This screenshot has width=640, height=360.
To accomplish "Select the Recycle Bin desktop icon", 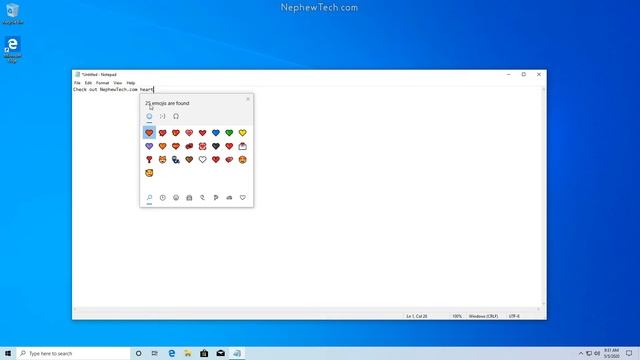I will [13, 13].
